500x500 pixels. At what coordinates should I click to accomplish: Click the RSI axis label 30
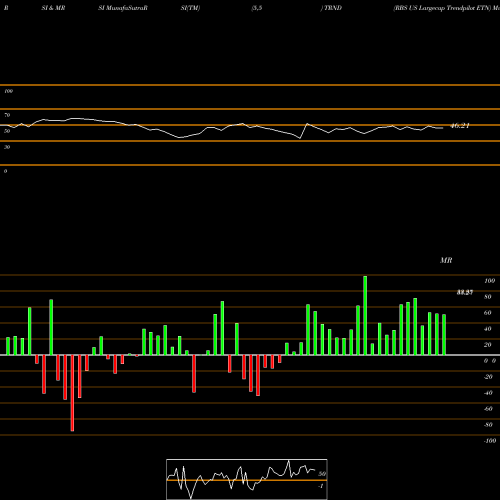click(x=7, y=147)
